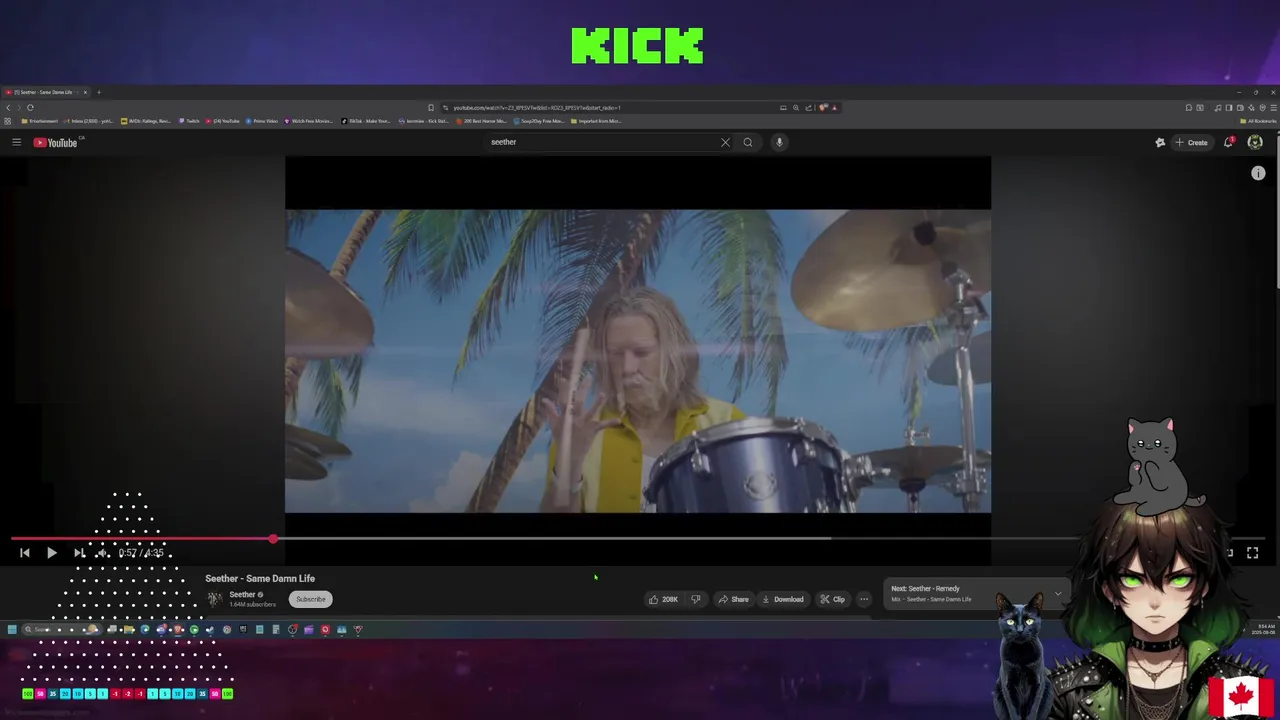
Task: Zoom icon in the address bar
Action: point(796,107)
